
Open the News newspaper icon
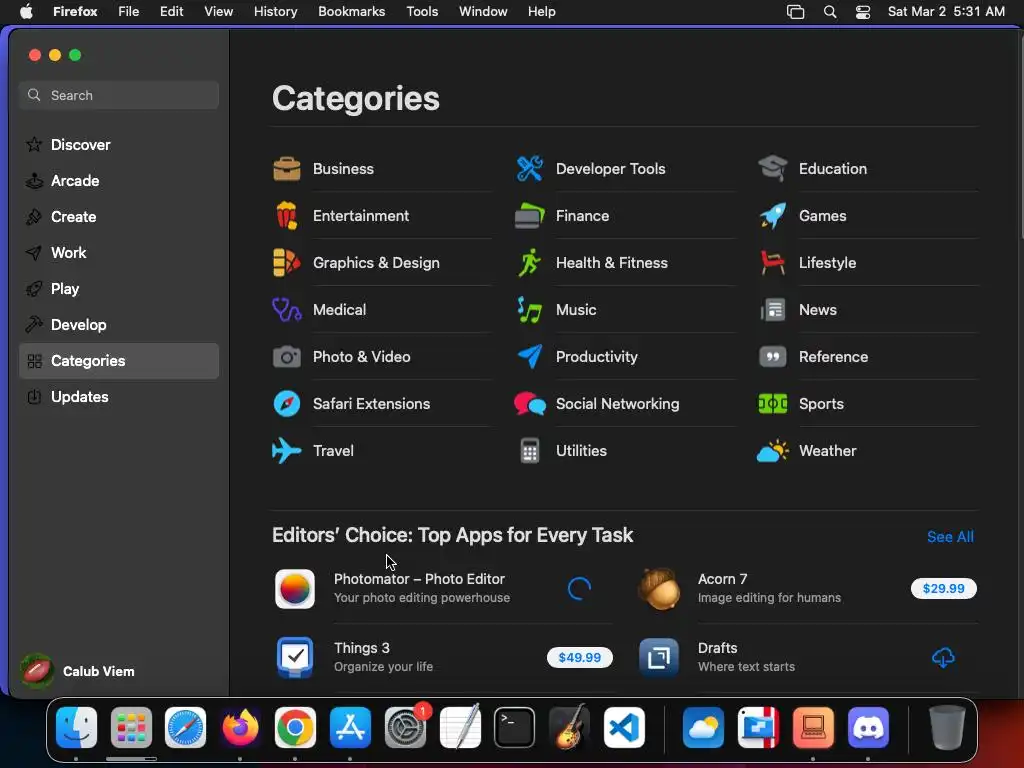click(773, 310)
